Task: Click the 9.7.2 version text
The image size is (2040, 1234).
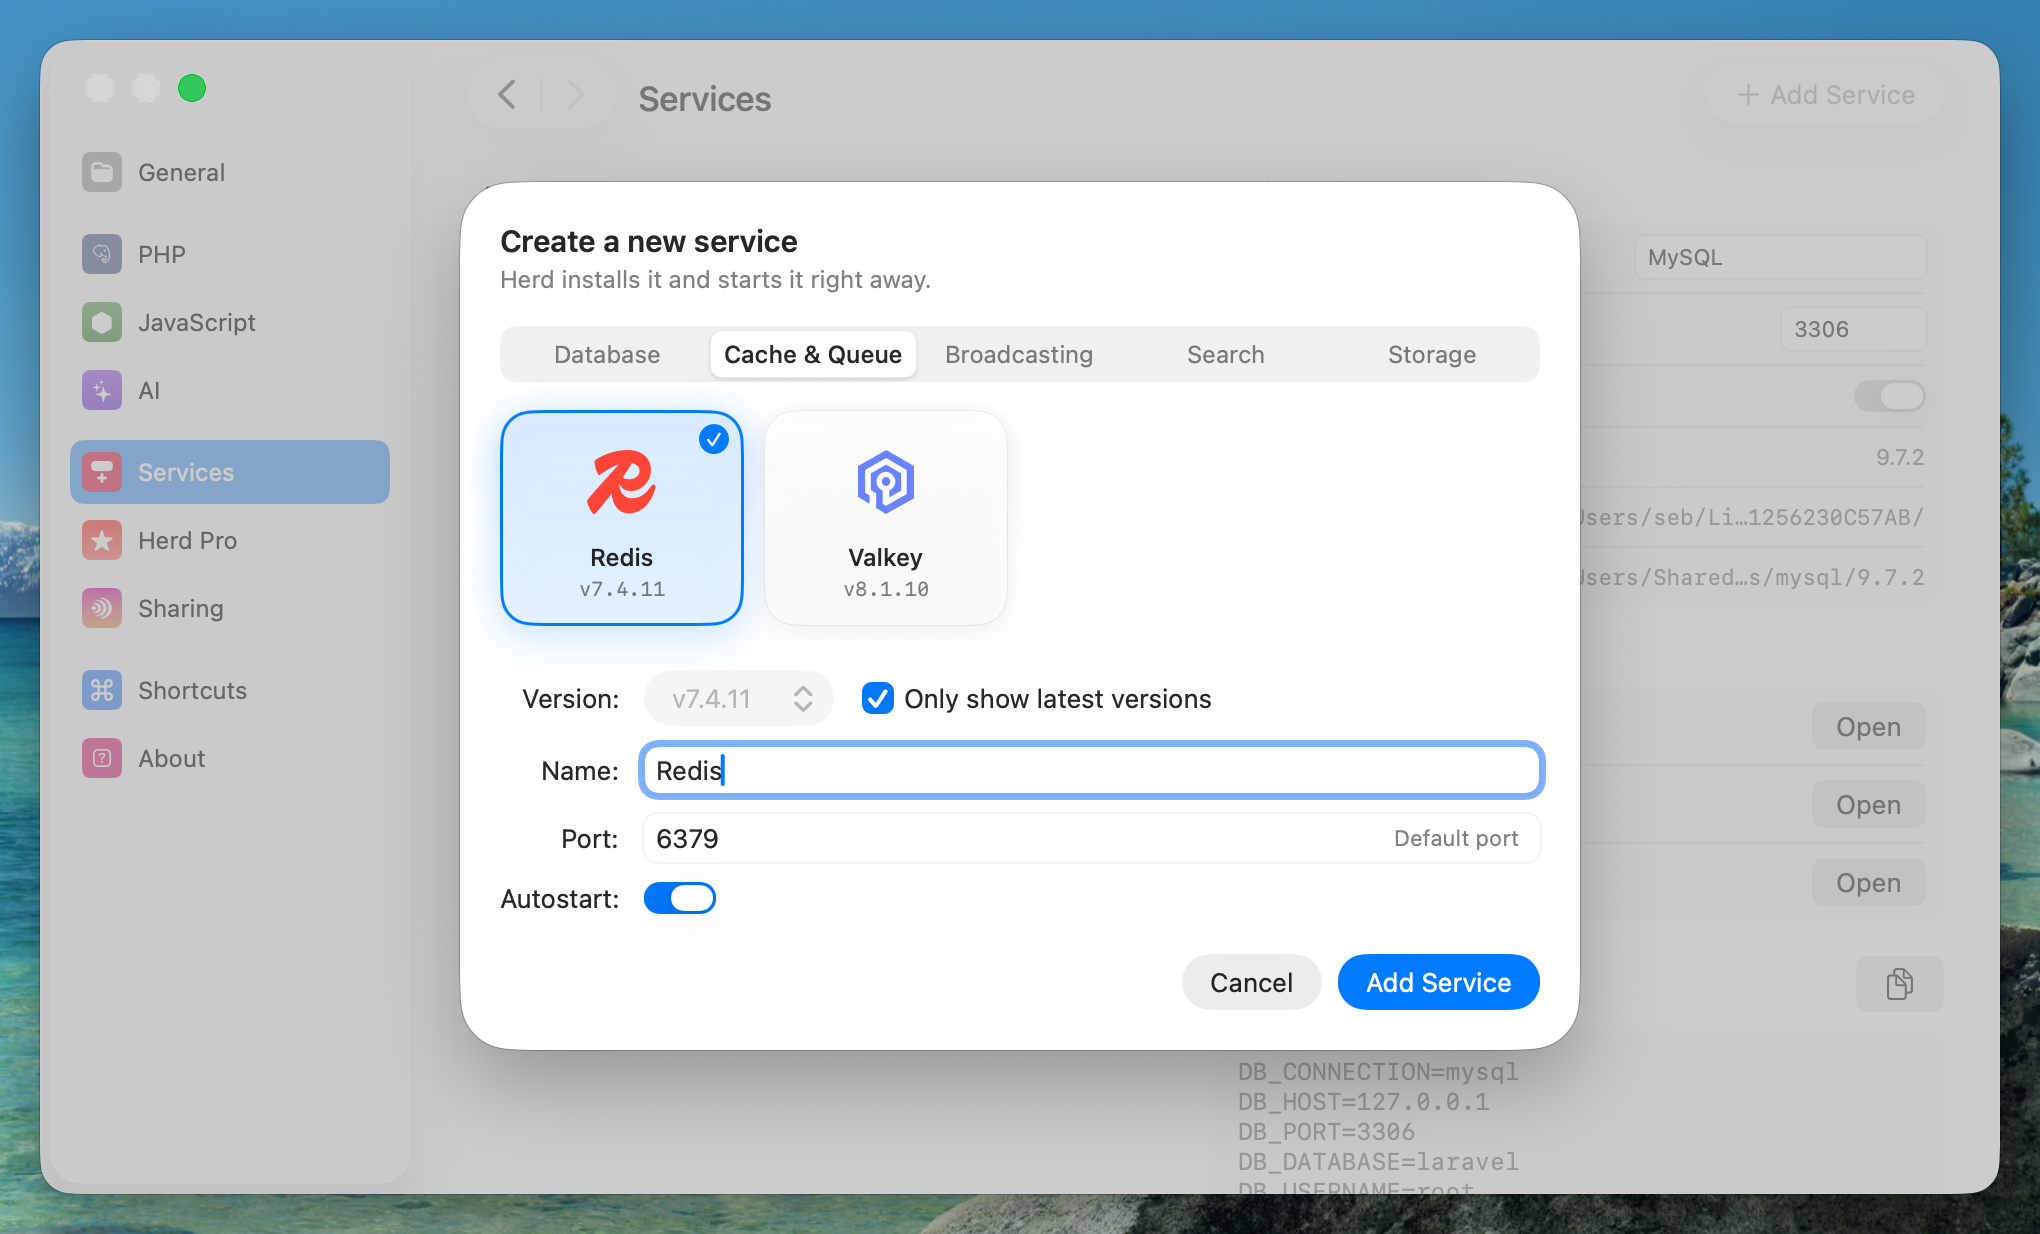Action: (1899, 457)
